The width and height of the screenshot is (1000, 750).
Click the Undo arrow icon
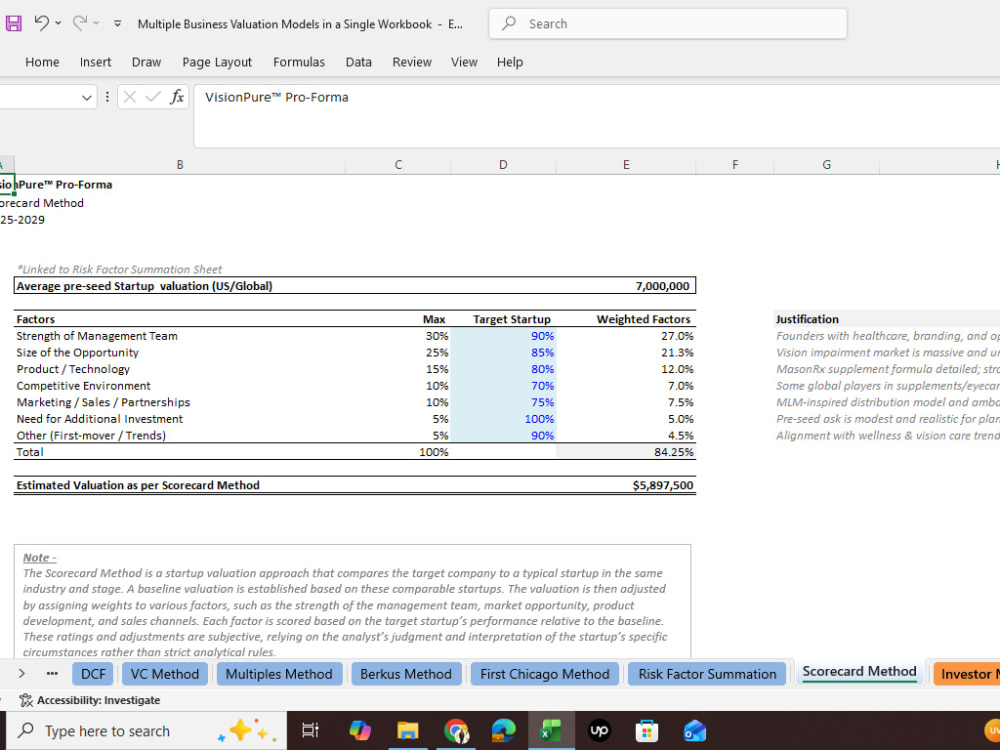(x=41, y=23)
